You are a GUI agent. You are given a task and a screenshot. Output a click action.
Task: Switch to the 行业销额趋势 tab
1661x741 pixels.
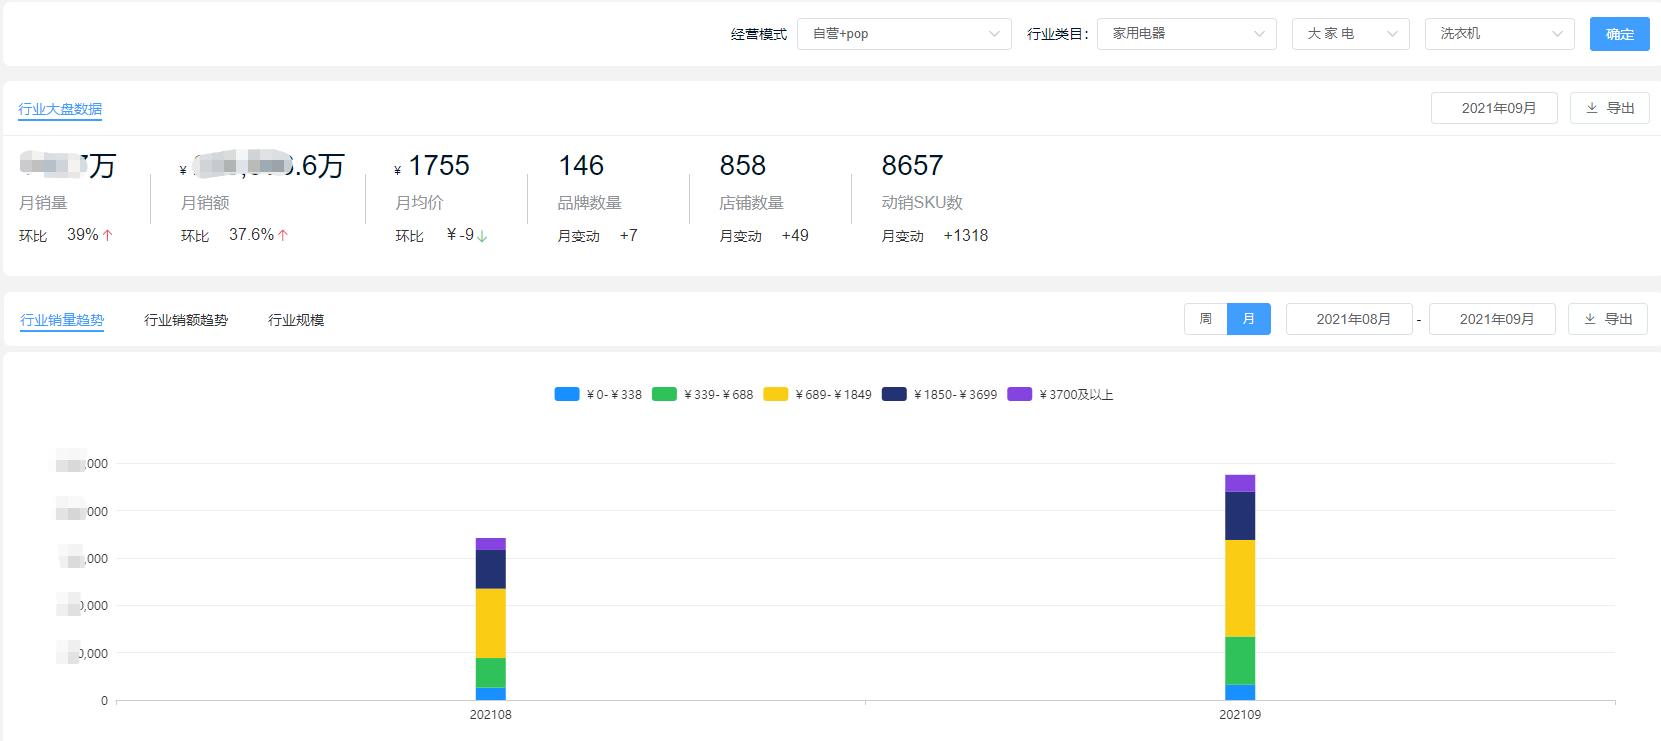186,320
